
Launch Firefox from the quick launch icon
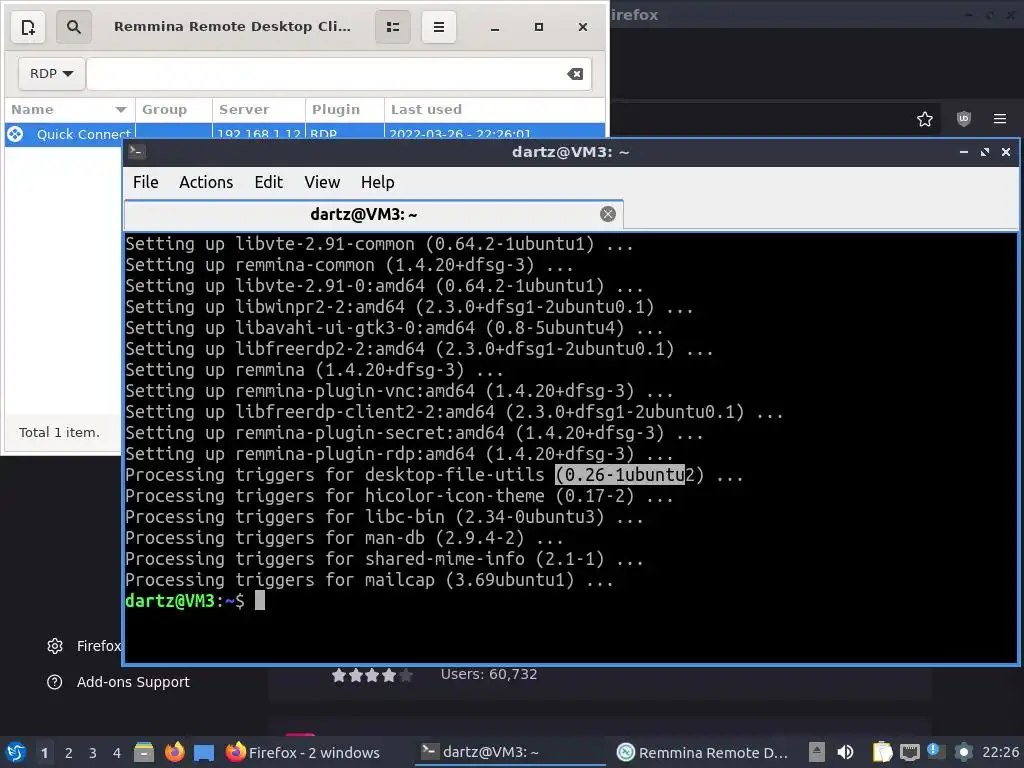tap(174, 752)
